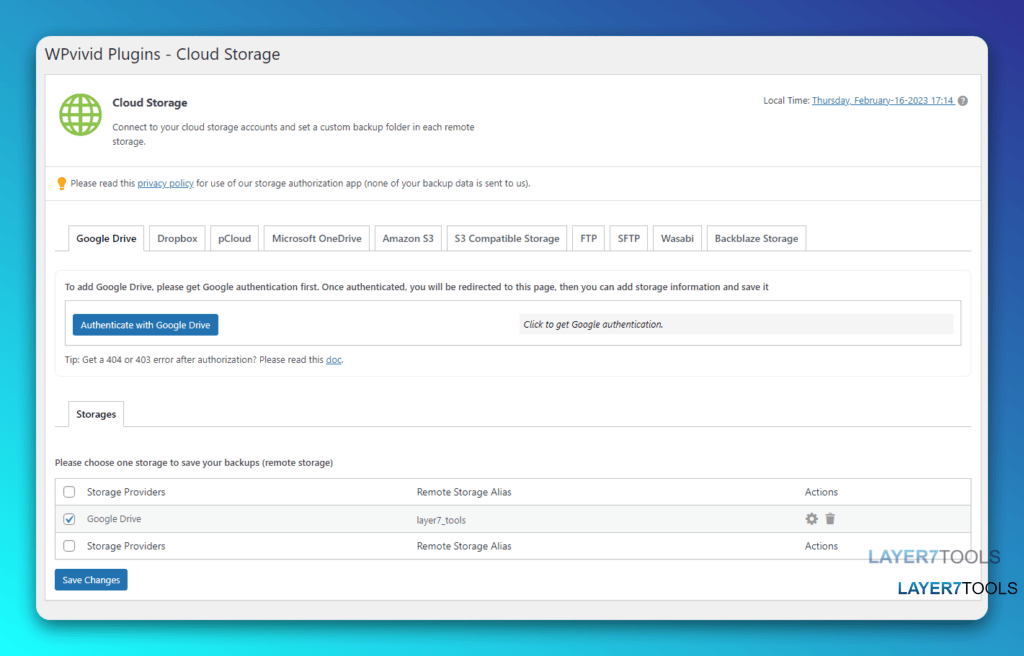Click the footer Remote Storage Alias label

coord(464,546)
